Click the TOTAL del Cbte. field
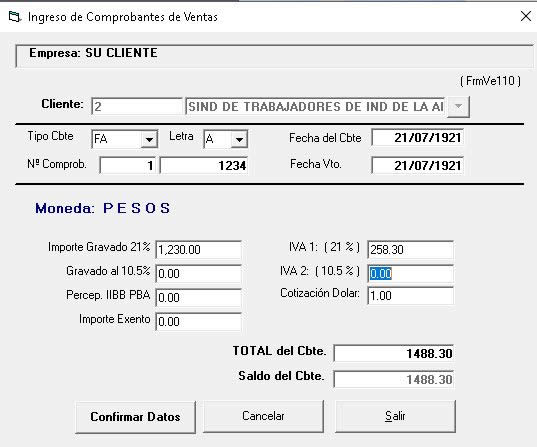537x447 pixels. coord(394,353)
